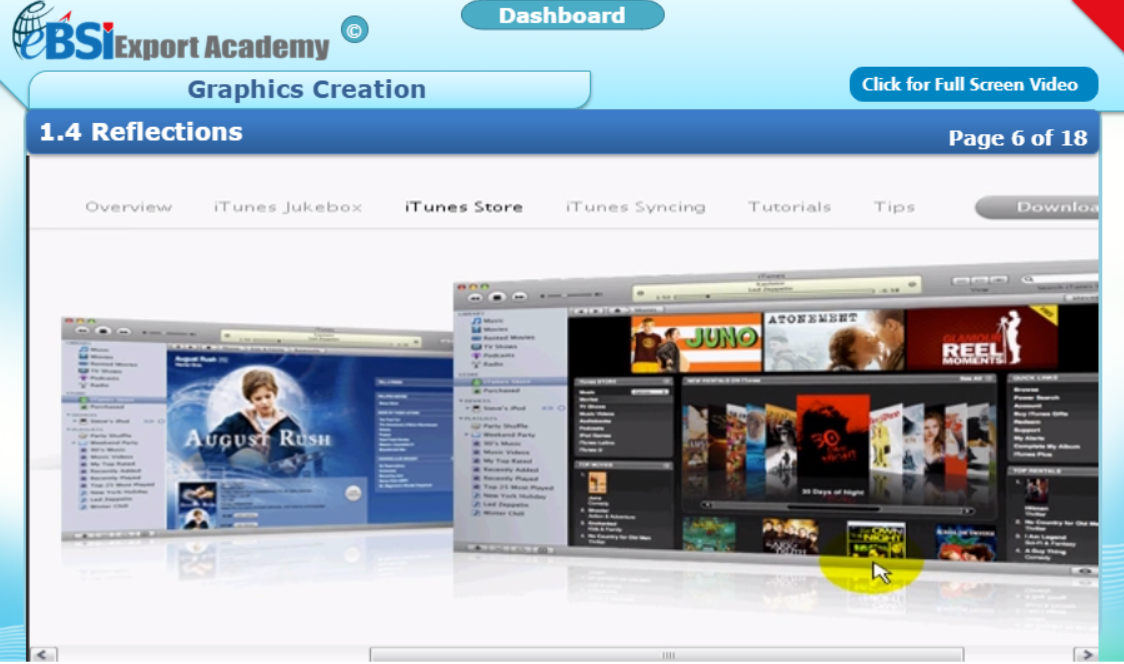The image size is (1124, 664).
Task: Eject Steve's iPod using its eject icon
Action: coord(560,409)
